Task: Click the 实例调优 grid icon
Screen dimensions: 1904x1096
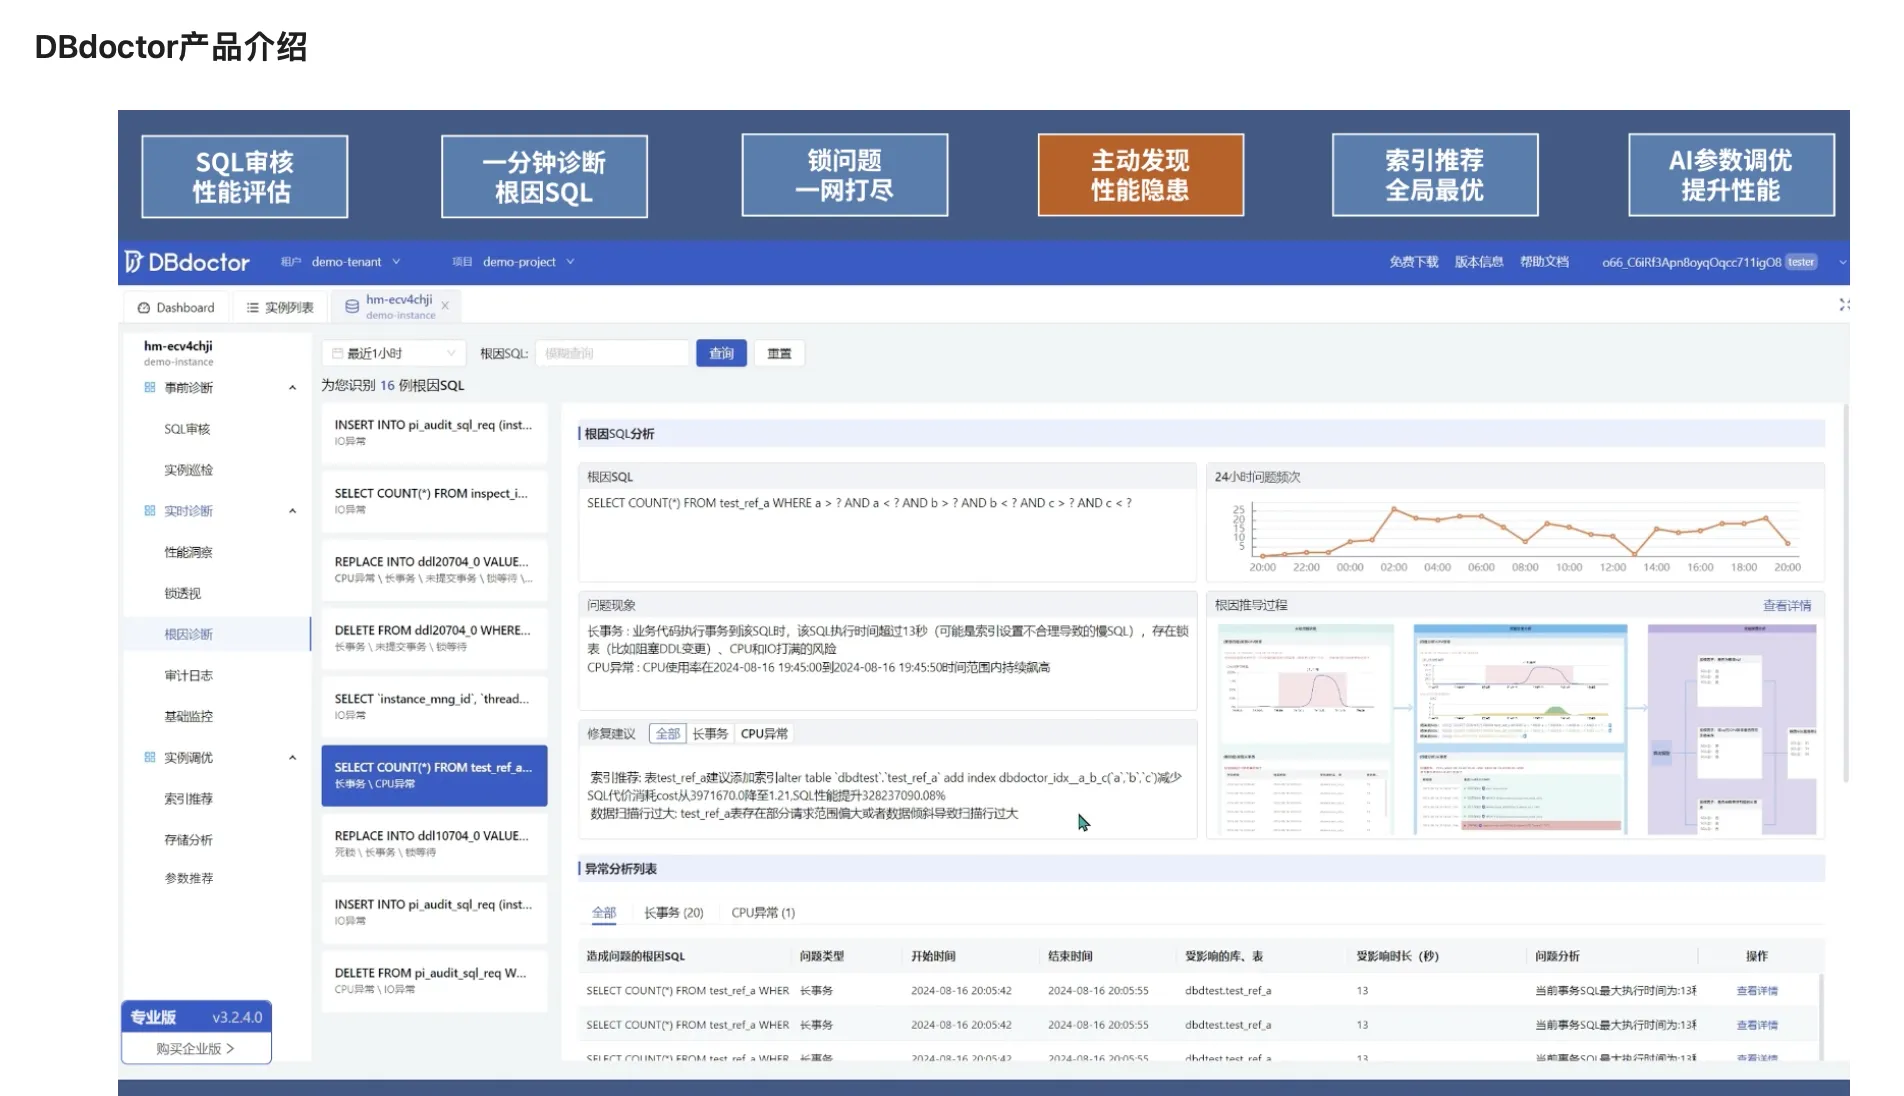Action: 150,757
